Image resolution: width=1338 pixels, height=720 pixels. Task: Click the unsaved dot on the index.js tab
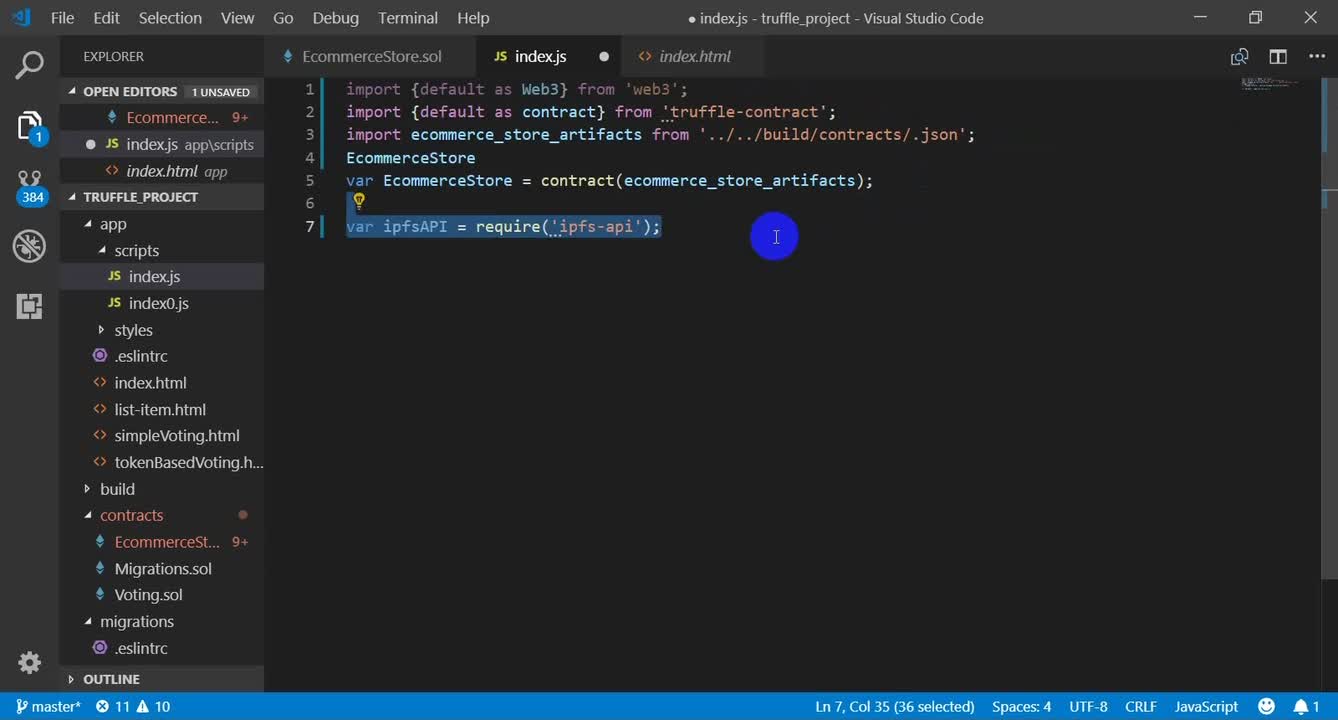604,57
